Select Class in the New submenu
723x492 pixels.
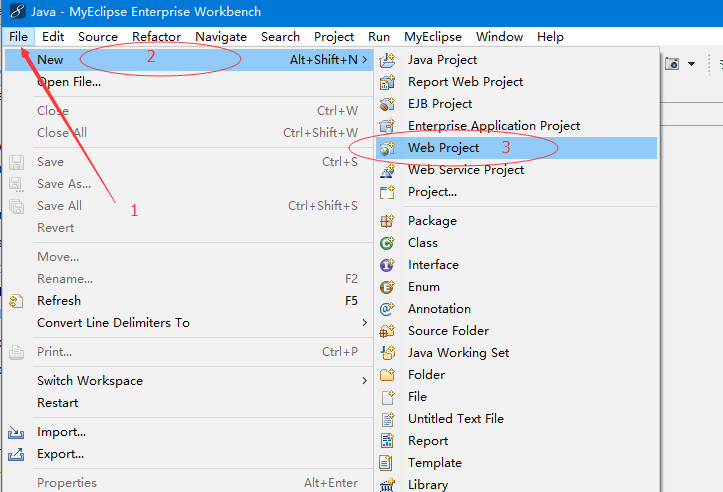click(x=516, y=243)
